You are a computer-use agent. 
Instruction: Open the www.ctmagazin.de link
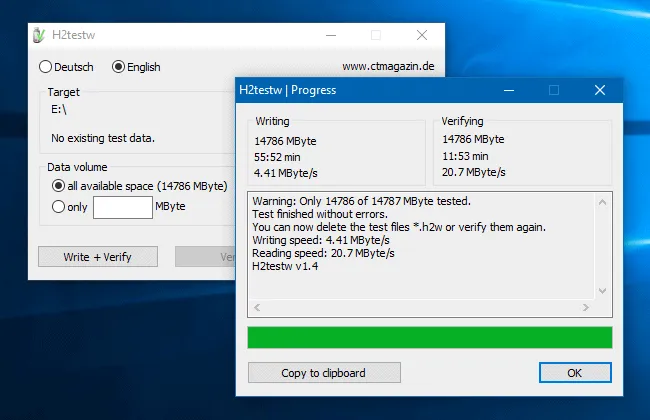[x=388, y=67]
